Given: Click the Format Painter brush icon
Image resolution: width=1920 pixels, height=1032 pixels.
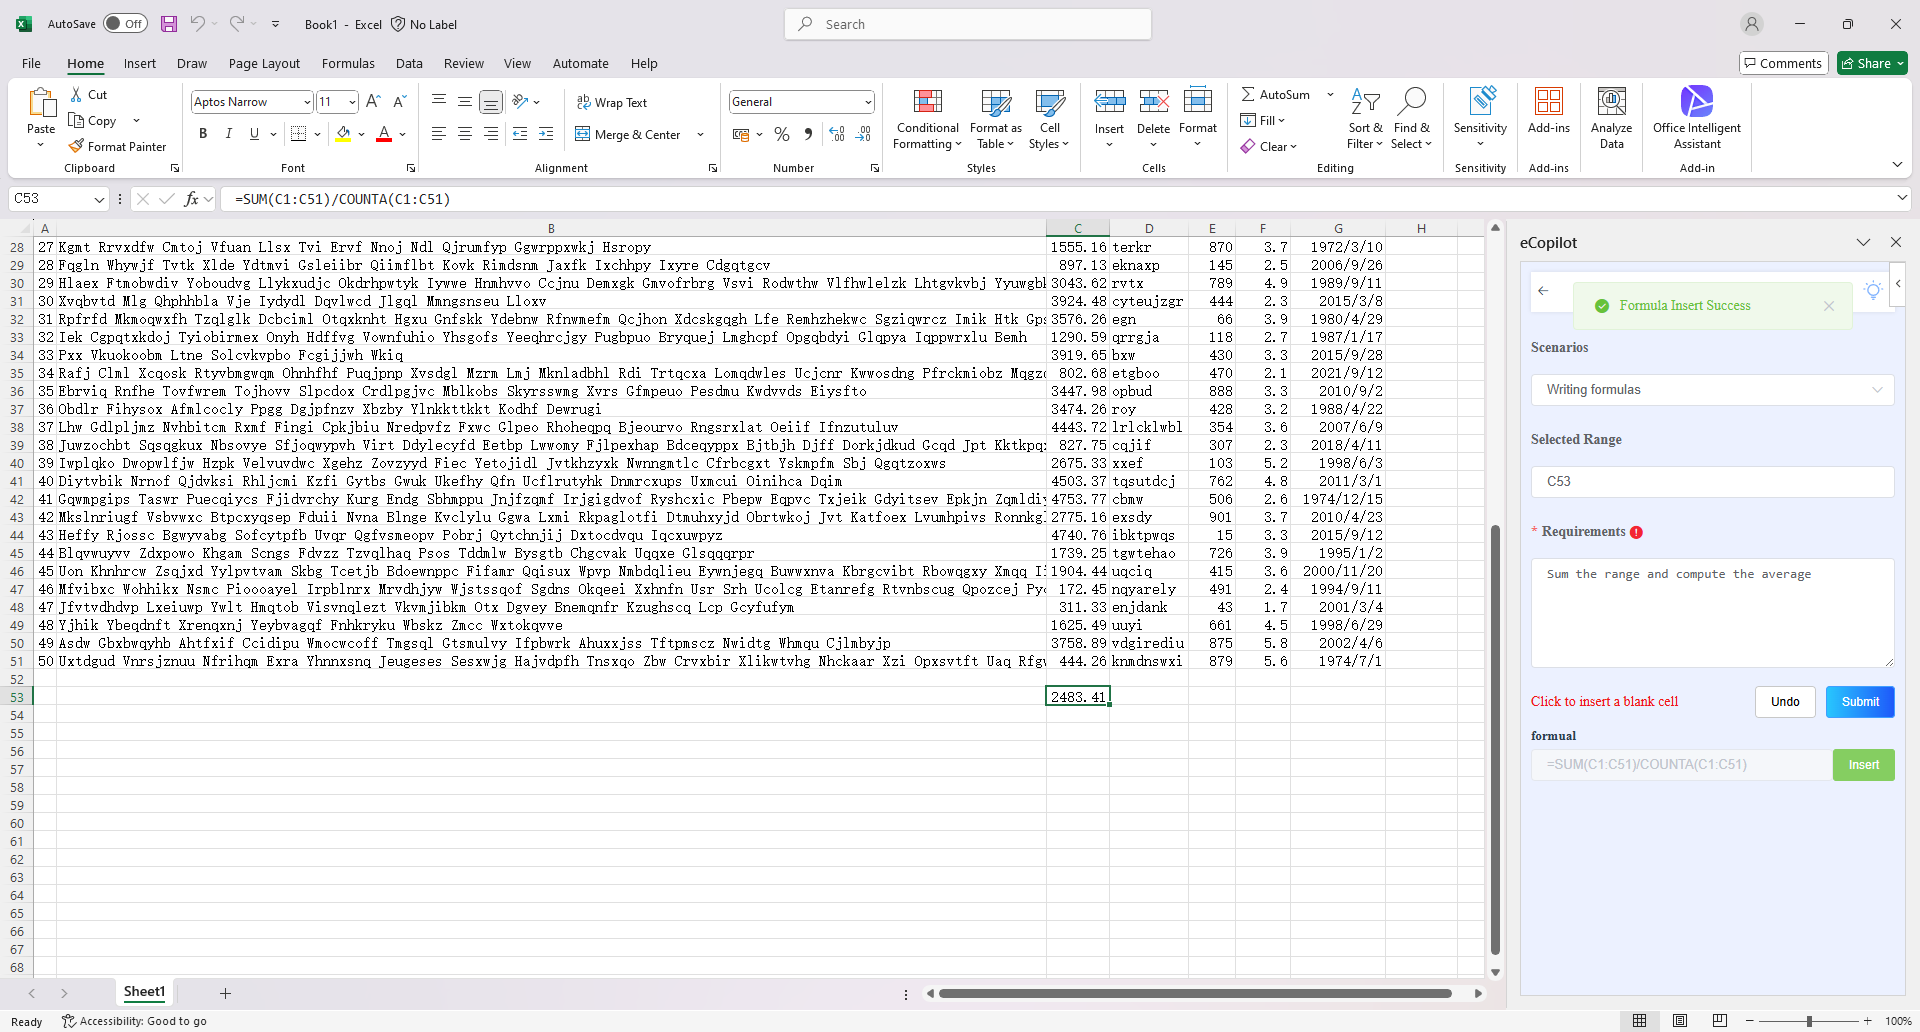Looking at the screenshot, I should (x=76, y=146).
